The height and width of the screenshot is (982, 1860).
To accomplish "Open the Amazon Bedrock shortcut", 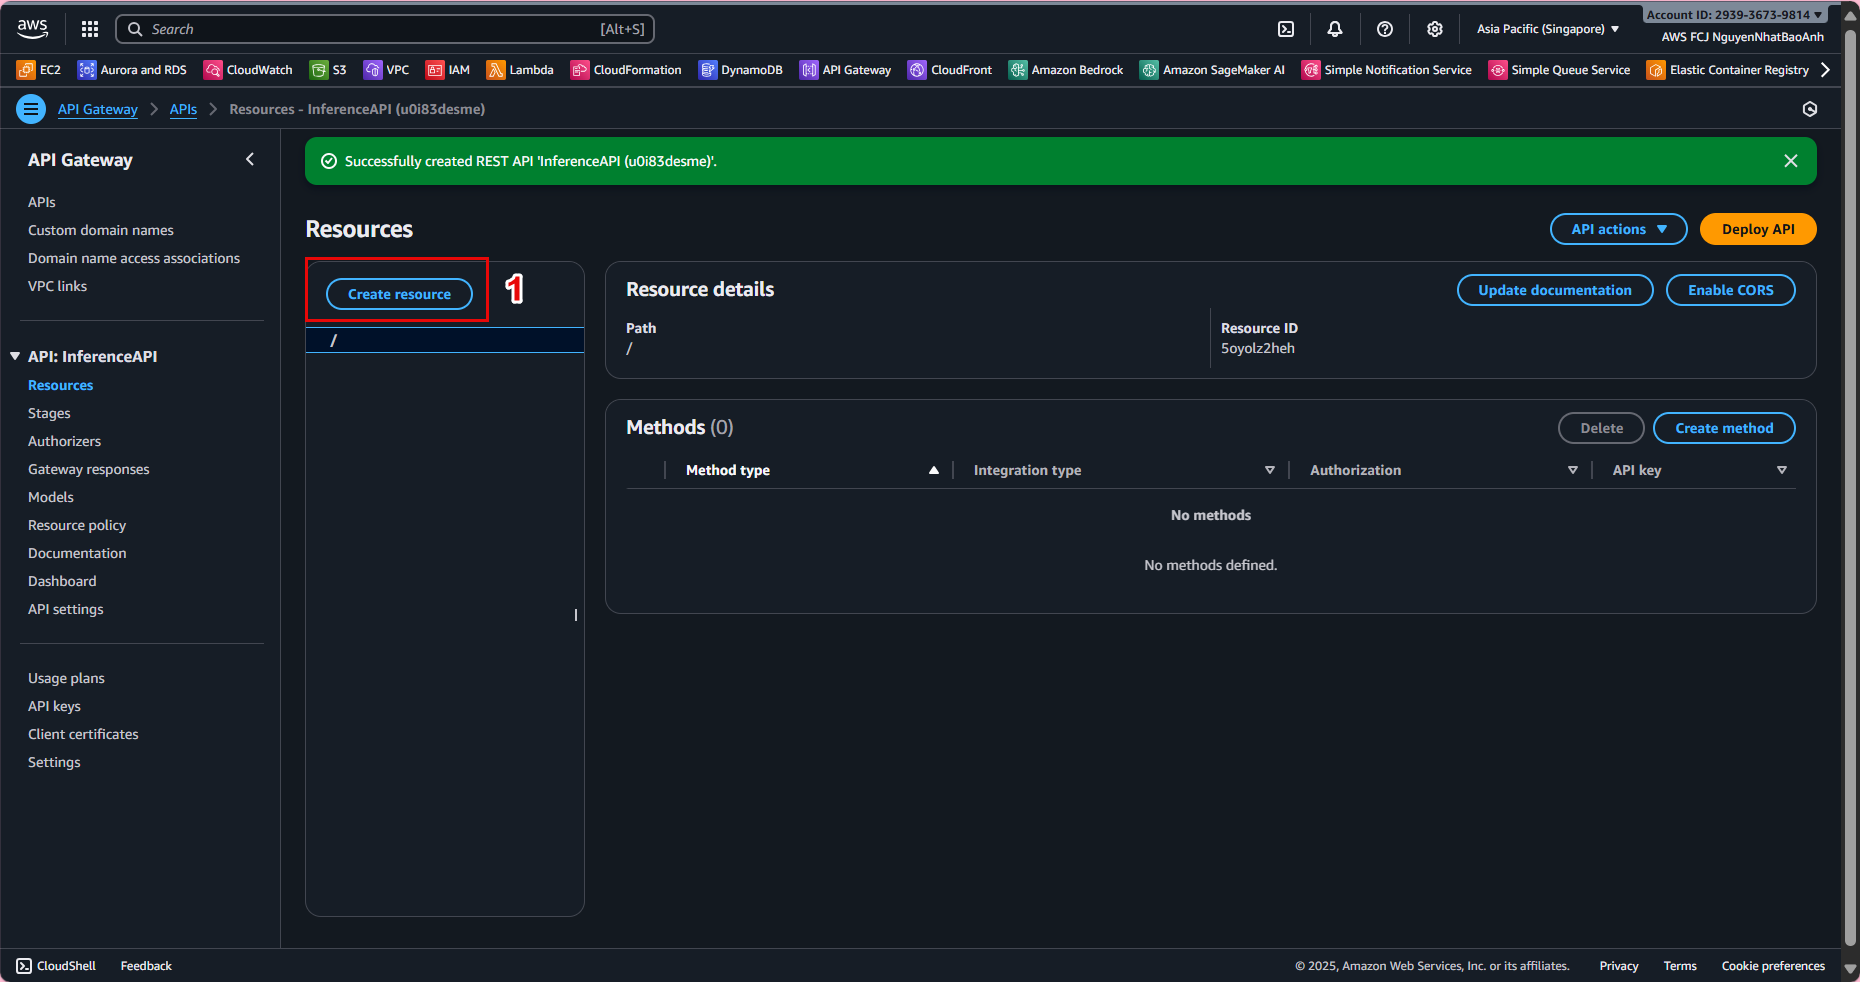I will pyautogui.click(x=1066, y=70).
